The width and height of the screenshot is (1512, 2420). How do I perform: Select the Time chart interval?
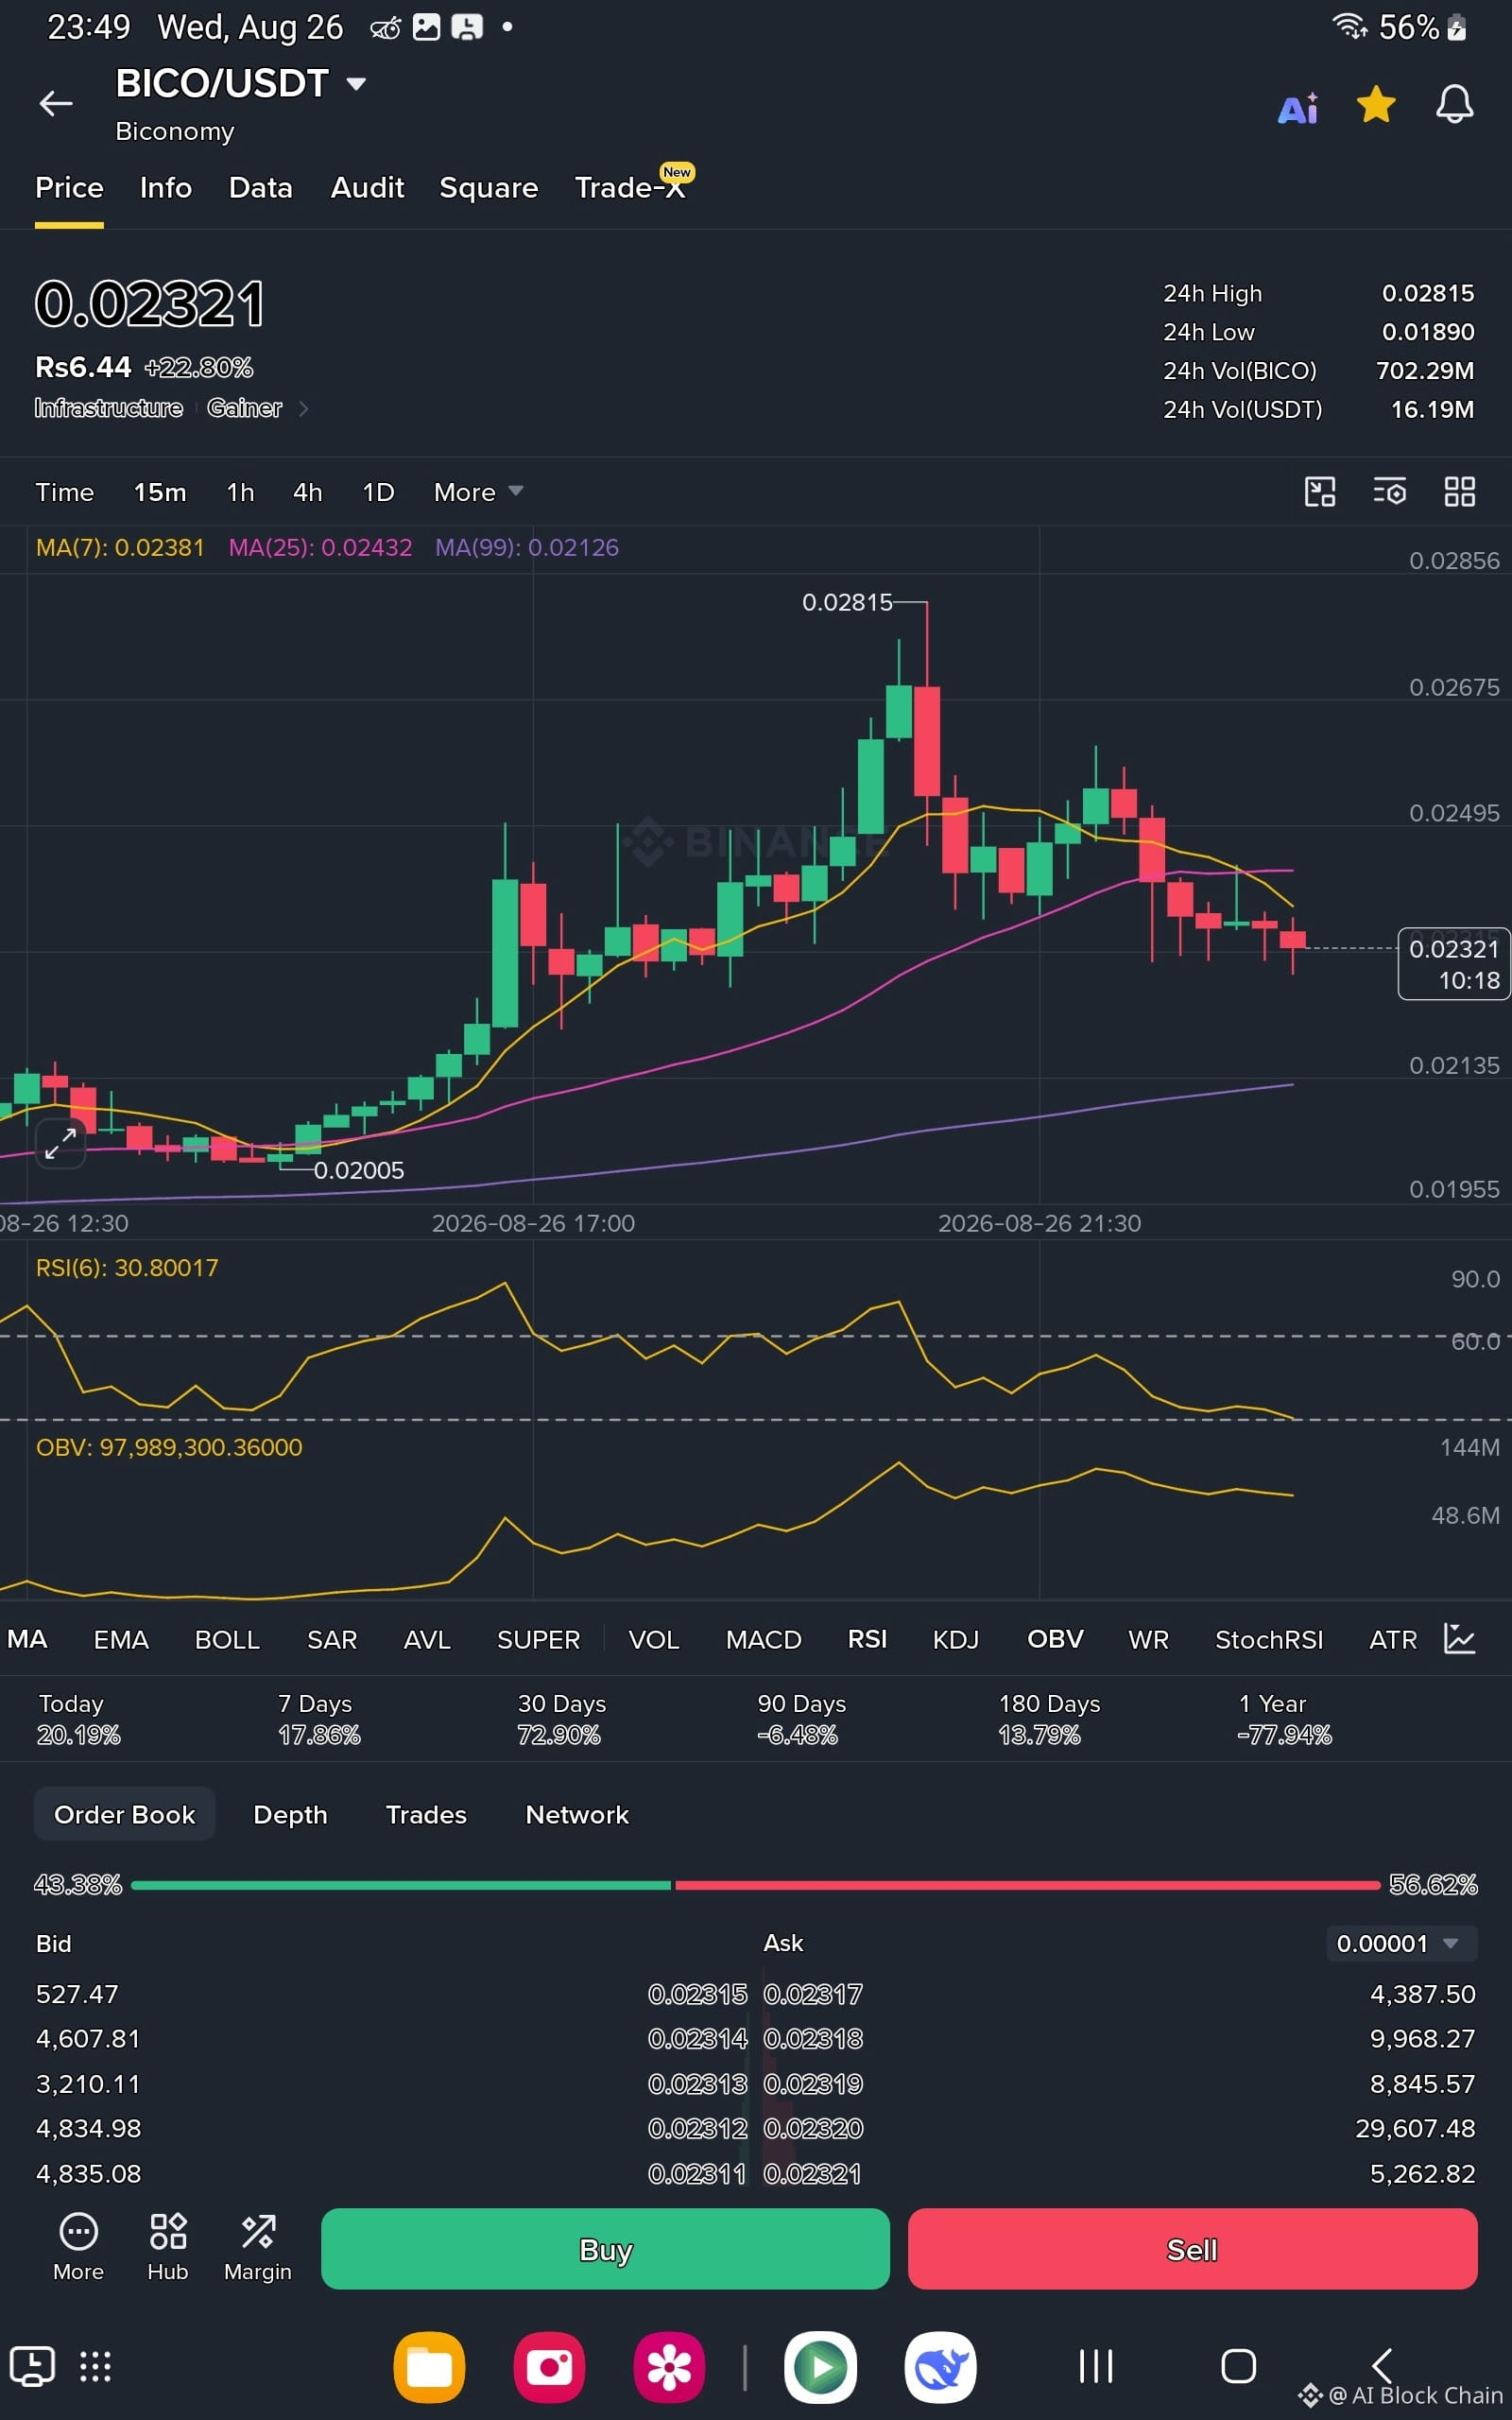pos(65,492)
